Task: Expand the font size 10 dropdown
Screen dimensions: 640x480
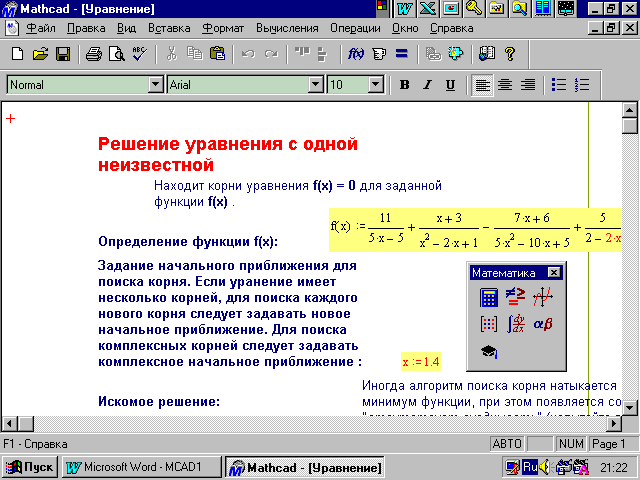Action: 376,85
